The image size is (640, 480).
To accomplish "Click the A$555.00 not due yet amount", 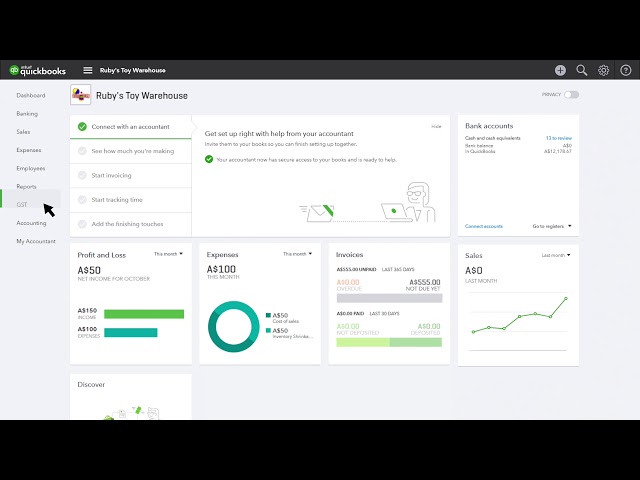I will click(x=424, y=282).
